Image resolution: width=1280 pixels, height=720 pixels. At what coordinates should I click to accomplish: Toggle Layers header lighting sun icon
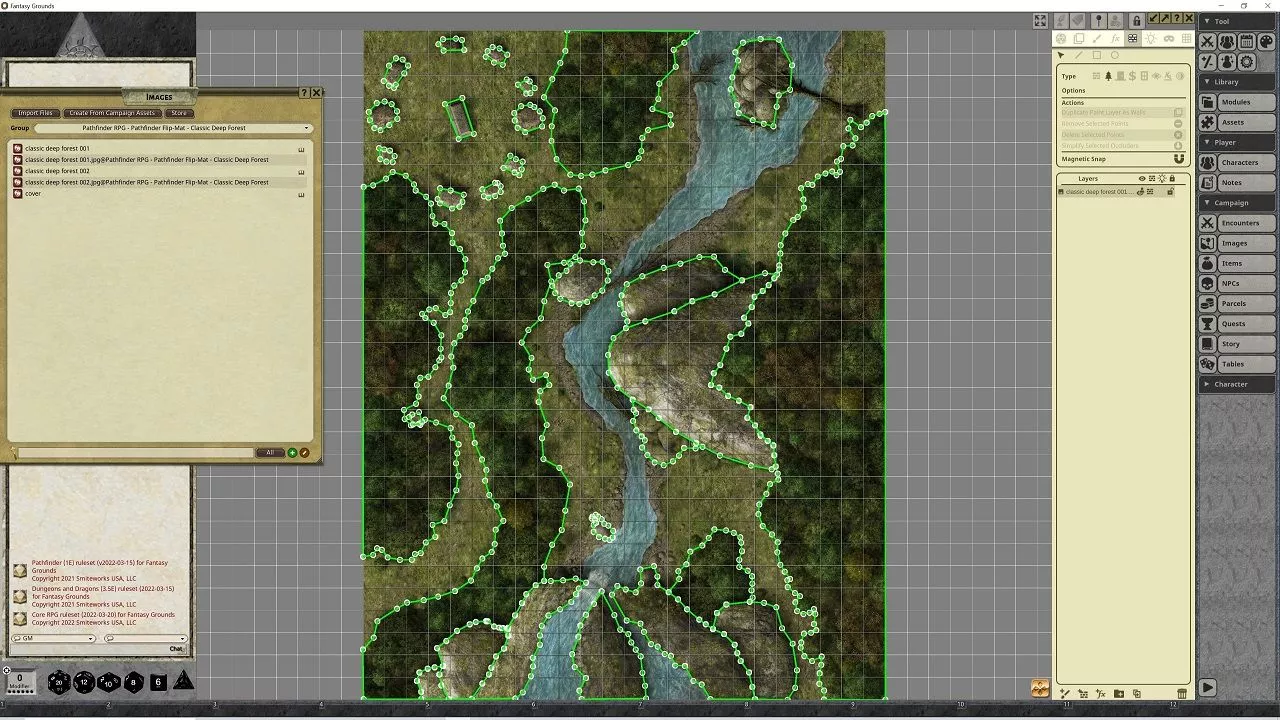coord(1162,178)
